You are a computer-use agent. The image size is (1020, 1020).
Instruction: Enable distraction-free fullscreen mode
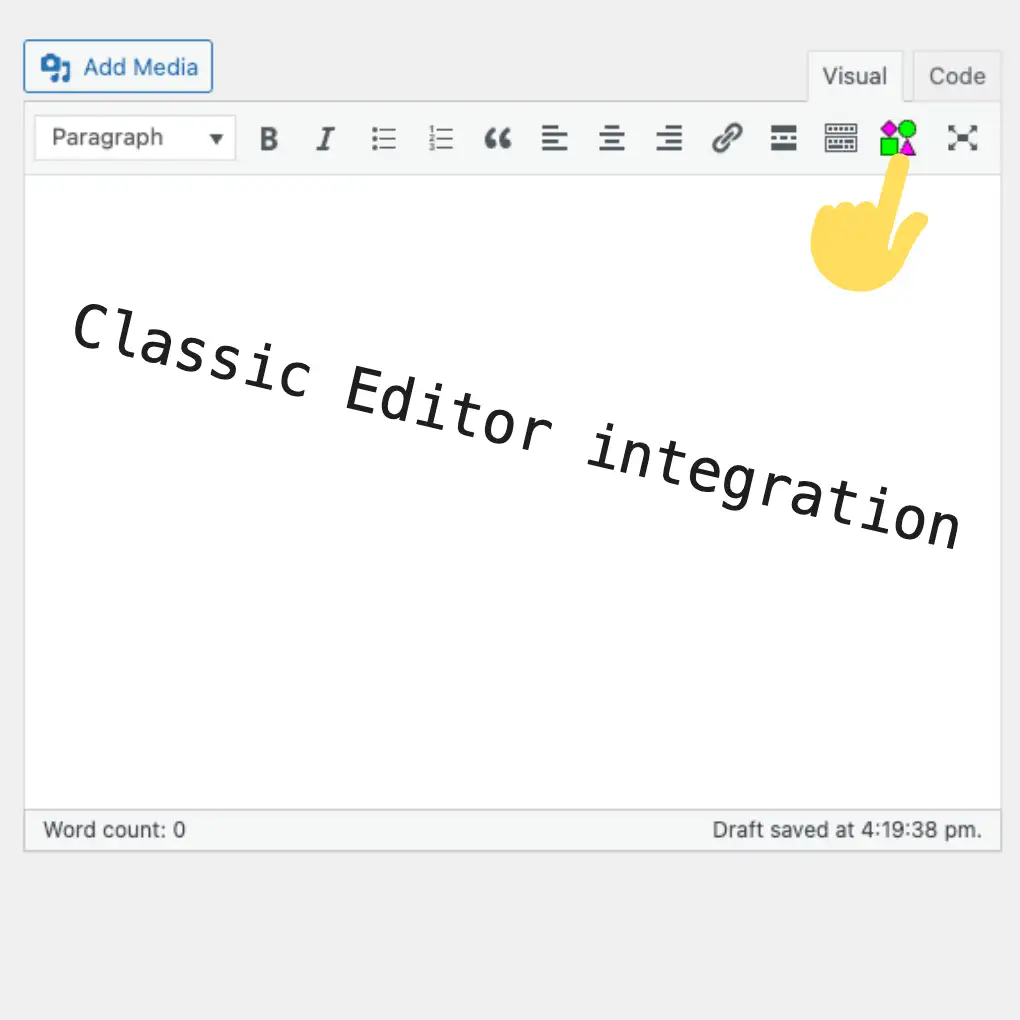point(962,138)
